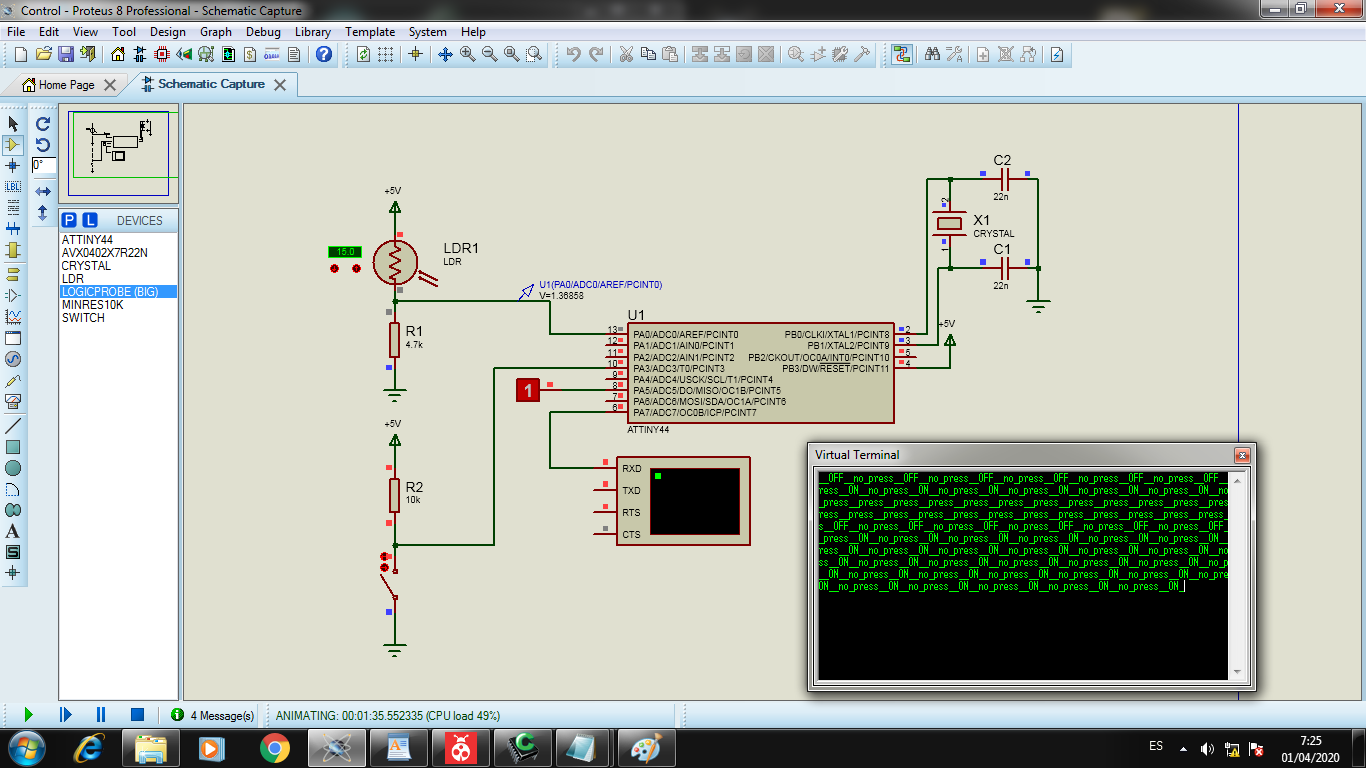Open the Debug menu
This screenshot has width=1366, height=768.
263,32
